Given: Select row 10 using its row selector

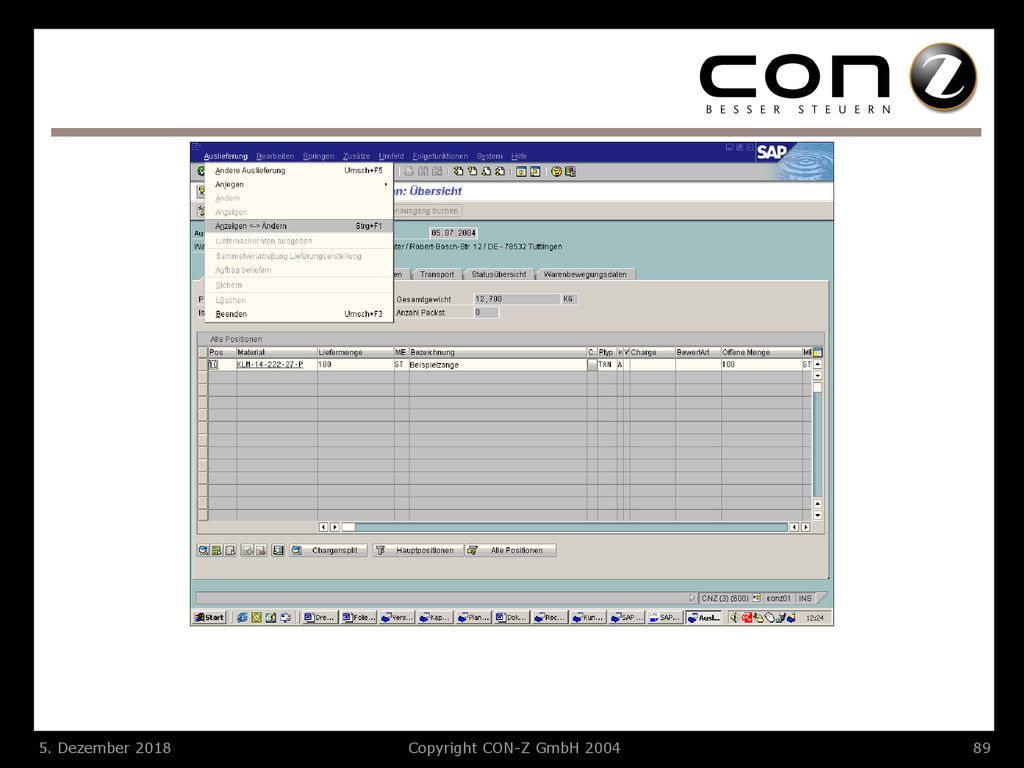Looking at the screenshot, I should coord(202,365).
